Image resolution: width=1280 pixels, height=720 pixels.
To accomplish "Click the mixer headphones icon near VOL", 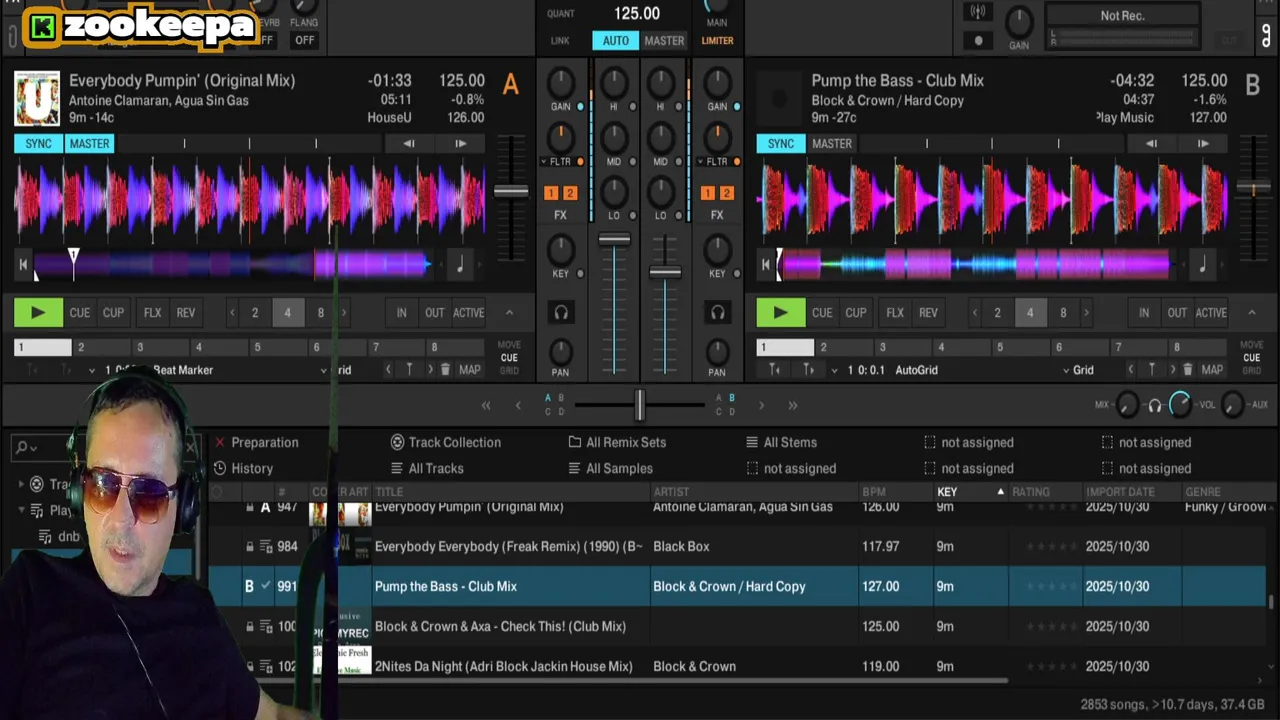I will tap(1154, 405).
